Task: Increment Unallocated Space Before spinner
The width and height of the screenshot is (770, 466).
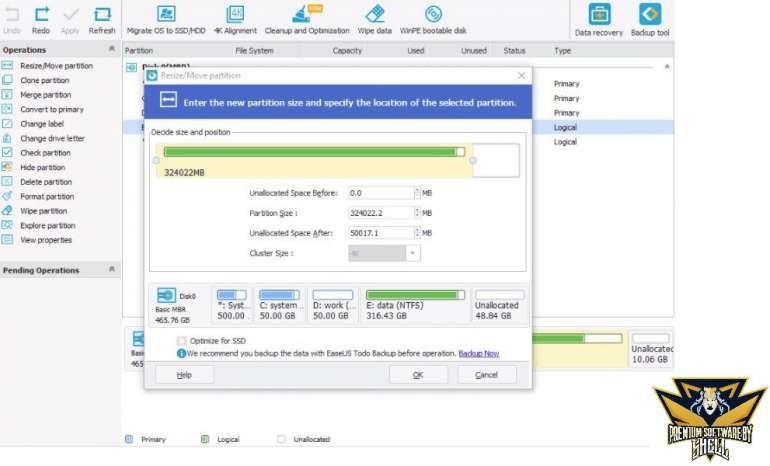Action: tap(416, 190)
